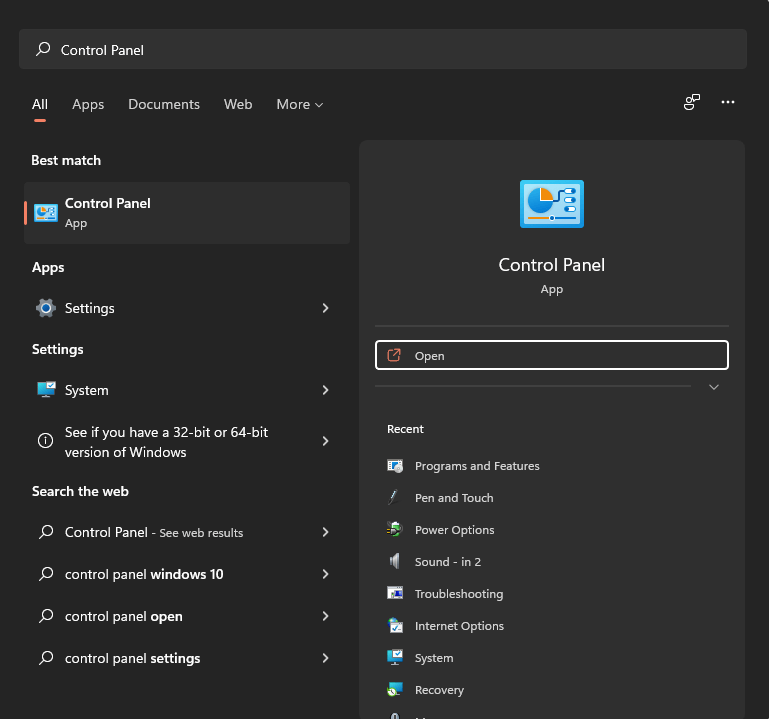Switch to the Apps tab

[x=88, y=104]
